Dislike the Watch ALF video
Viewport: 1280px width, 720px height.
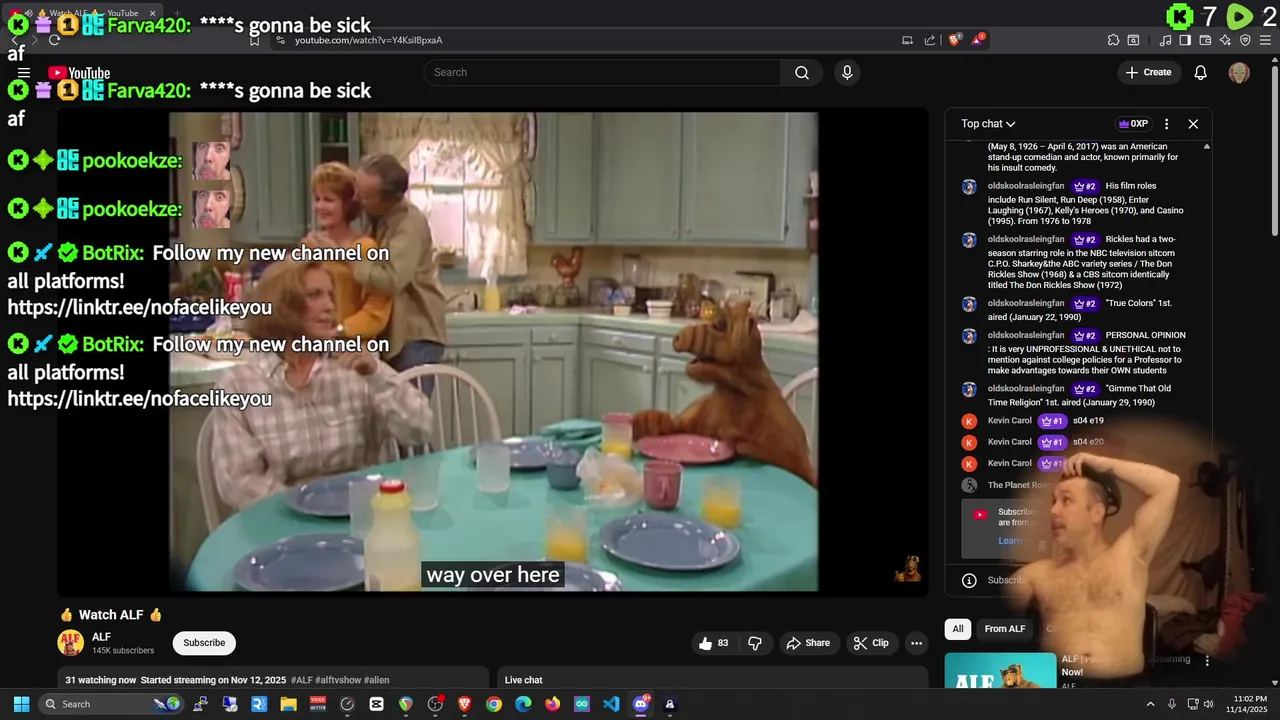point(755,643)
